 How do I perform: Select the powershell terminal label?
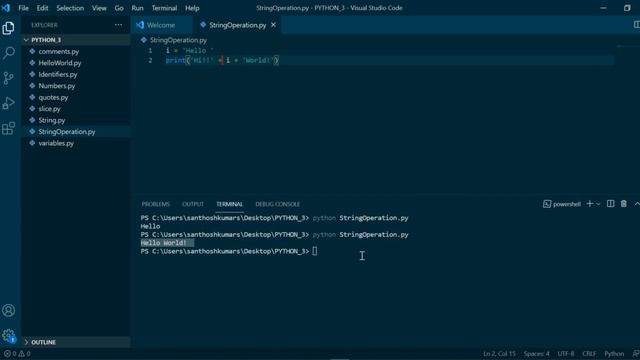click(x=562, y=204)
